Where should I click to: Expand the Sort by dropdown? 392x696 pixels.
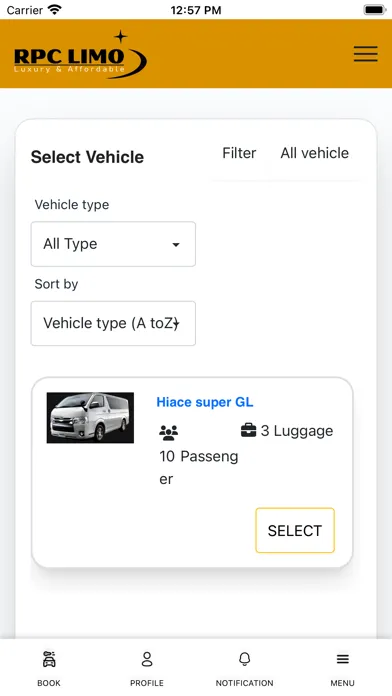(x=113, y=323)
